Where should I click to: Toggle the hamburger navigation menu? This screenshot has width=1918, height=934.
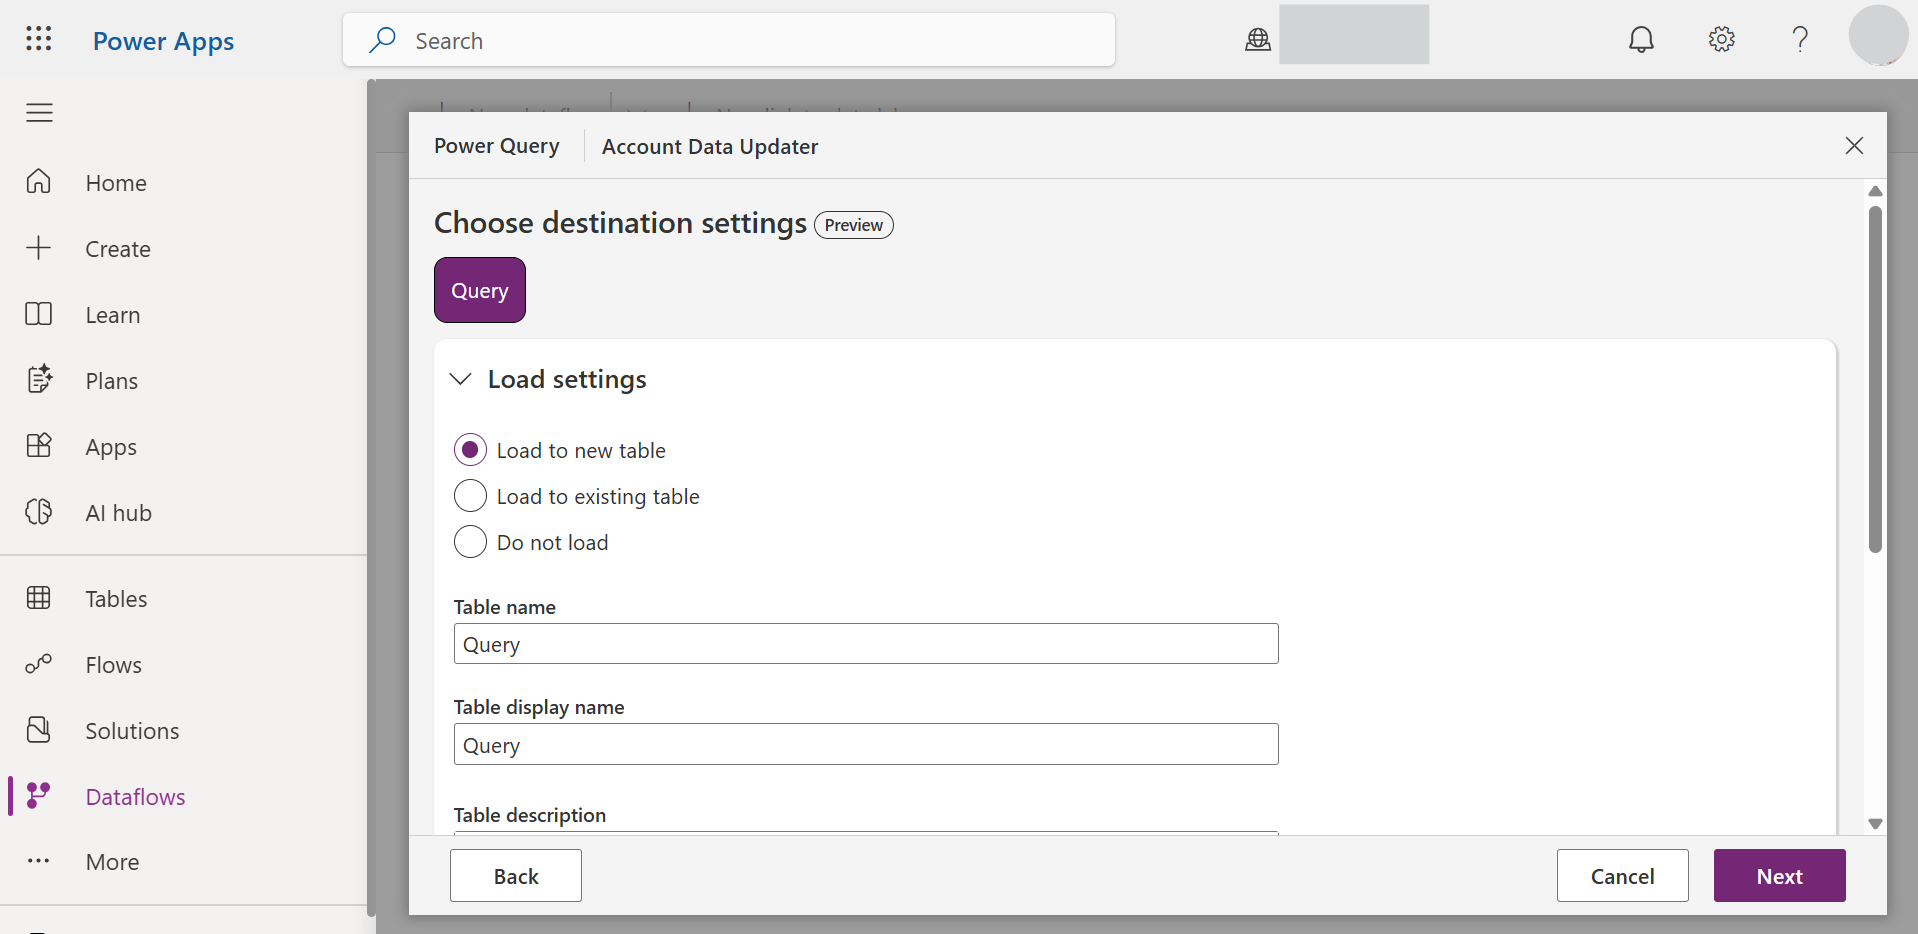pos(39,113)
